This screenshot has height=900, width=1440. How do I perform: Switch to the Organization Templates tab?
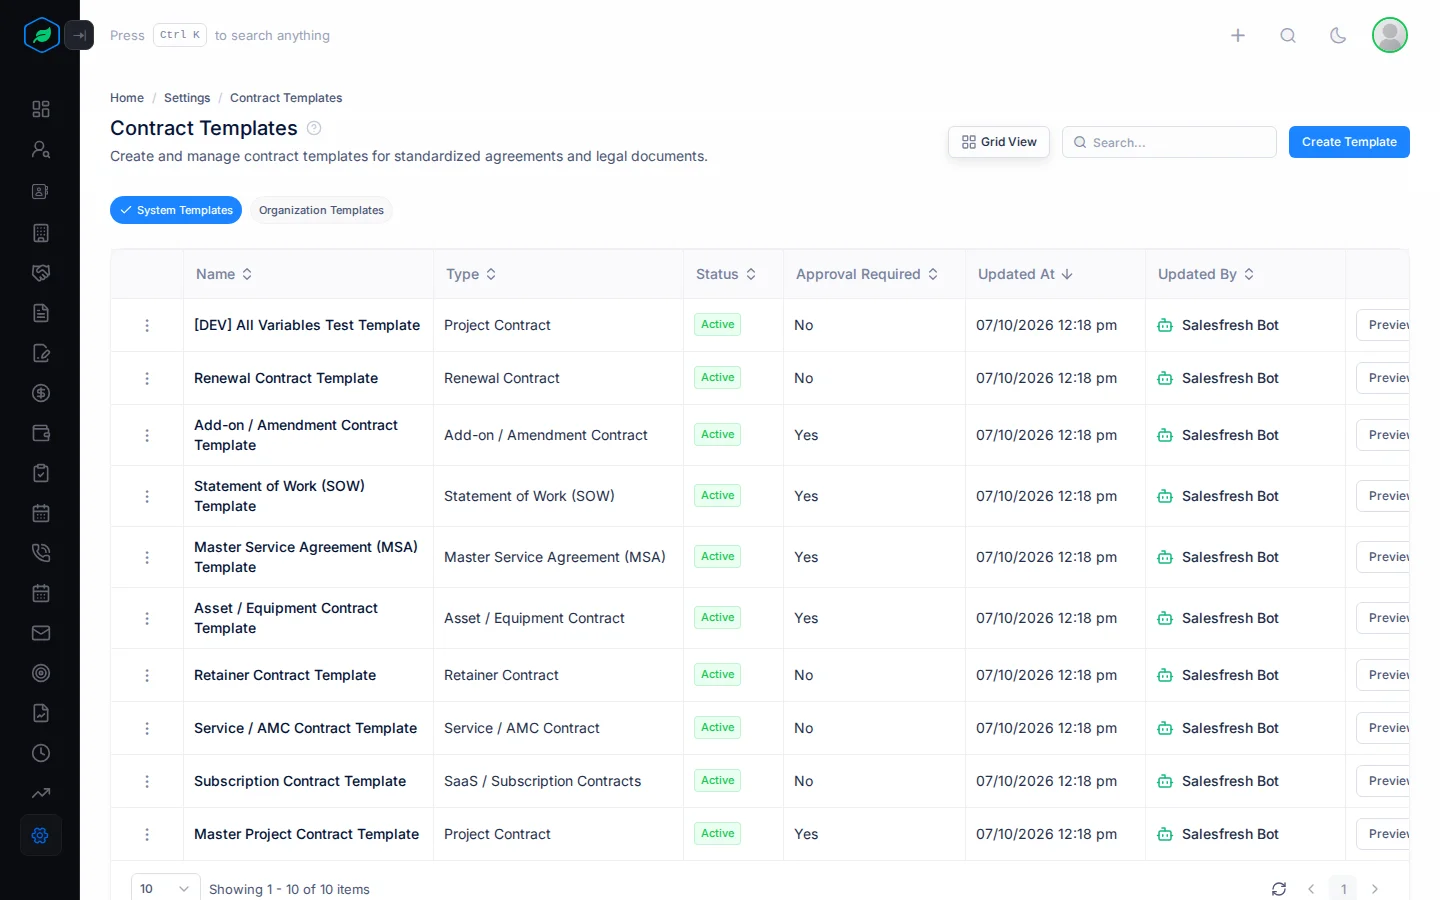click(321, 210)
